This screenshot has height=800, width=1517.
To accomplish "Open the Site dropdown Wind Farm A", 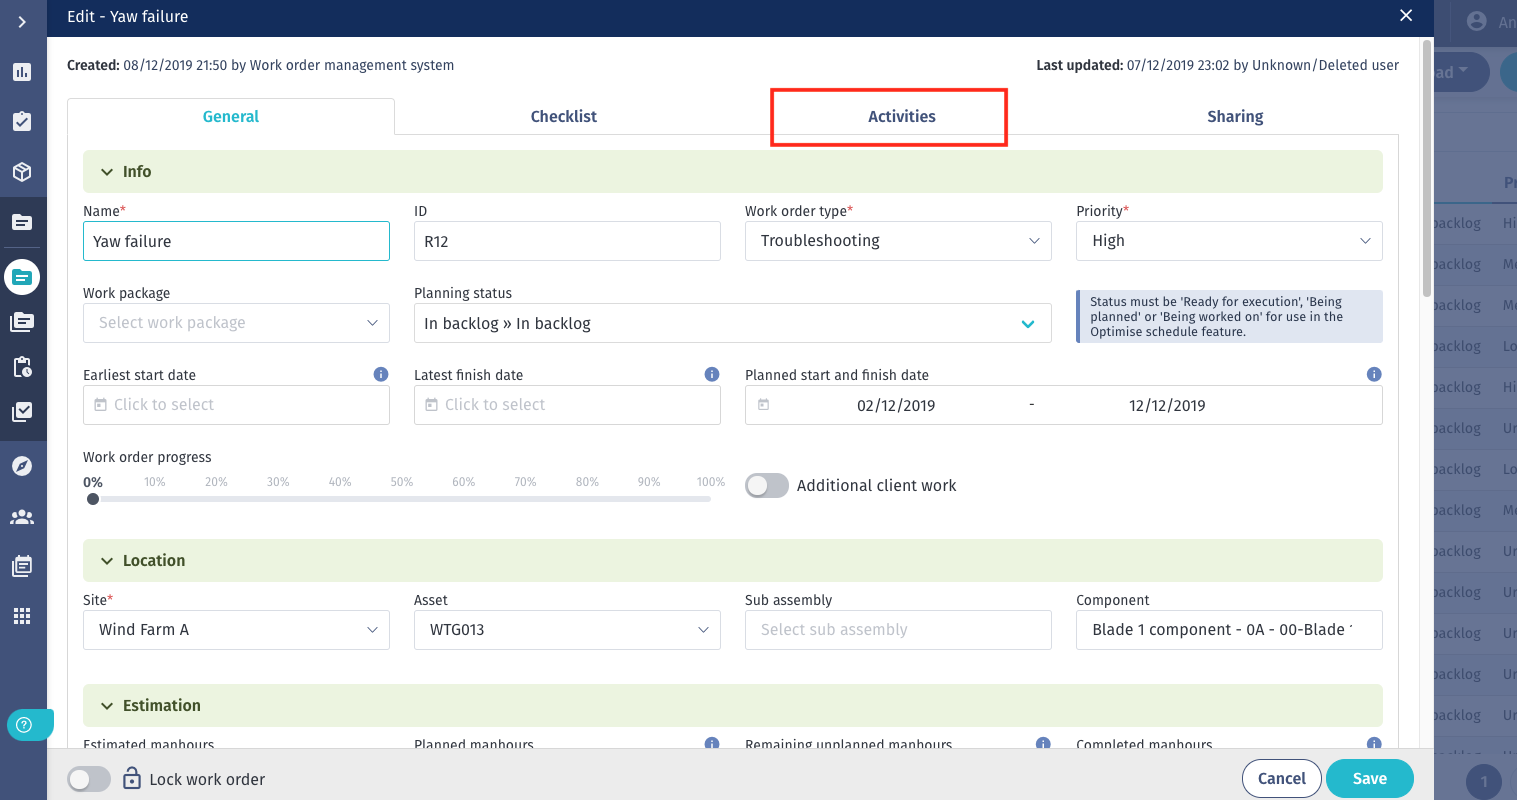I will click(236, 630).
